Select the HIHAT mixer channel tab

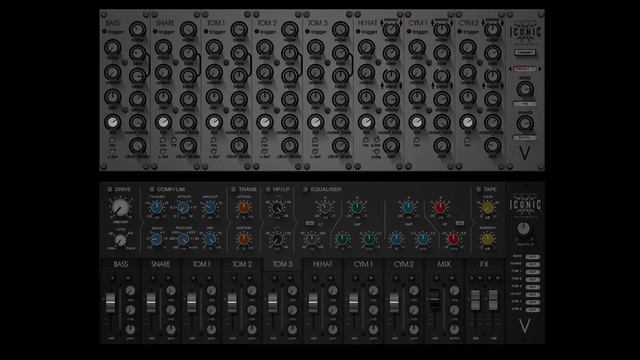click(322, 264)
